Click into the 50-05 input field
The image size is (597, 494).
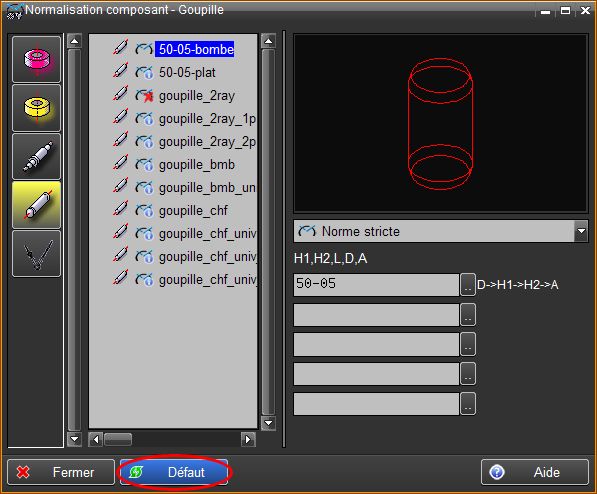376,284
